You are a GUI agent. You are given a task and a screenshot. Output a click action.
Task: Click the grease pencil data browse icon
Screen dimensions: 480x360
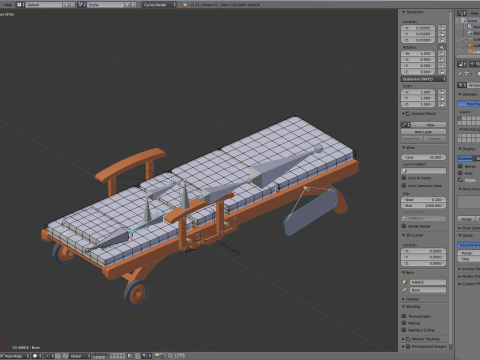click(405, 125)
